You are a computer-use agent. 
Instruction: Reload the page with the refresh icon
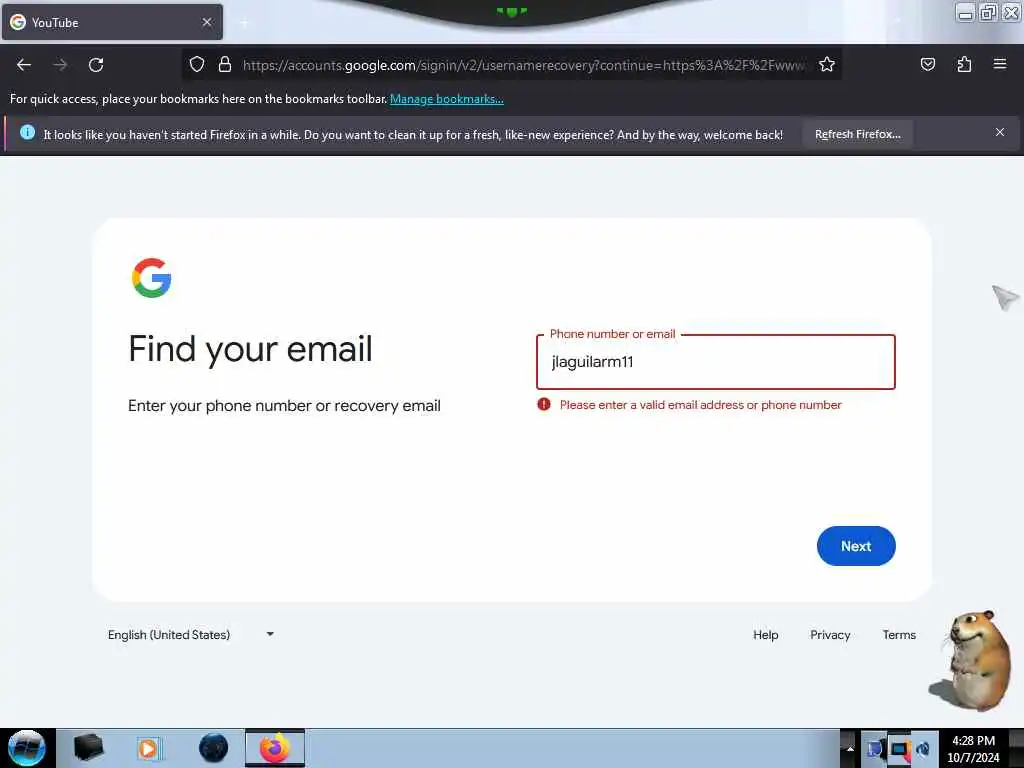(x=96, y=65)
